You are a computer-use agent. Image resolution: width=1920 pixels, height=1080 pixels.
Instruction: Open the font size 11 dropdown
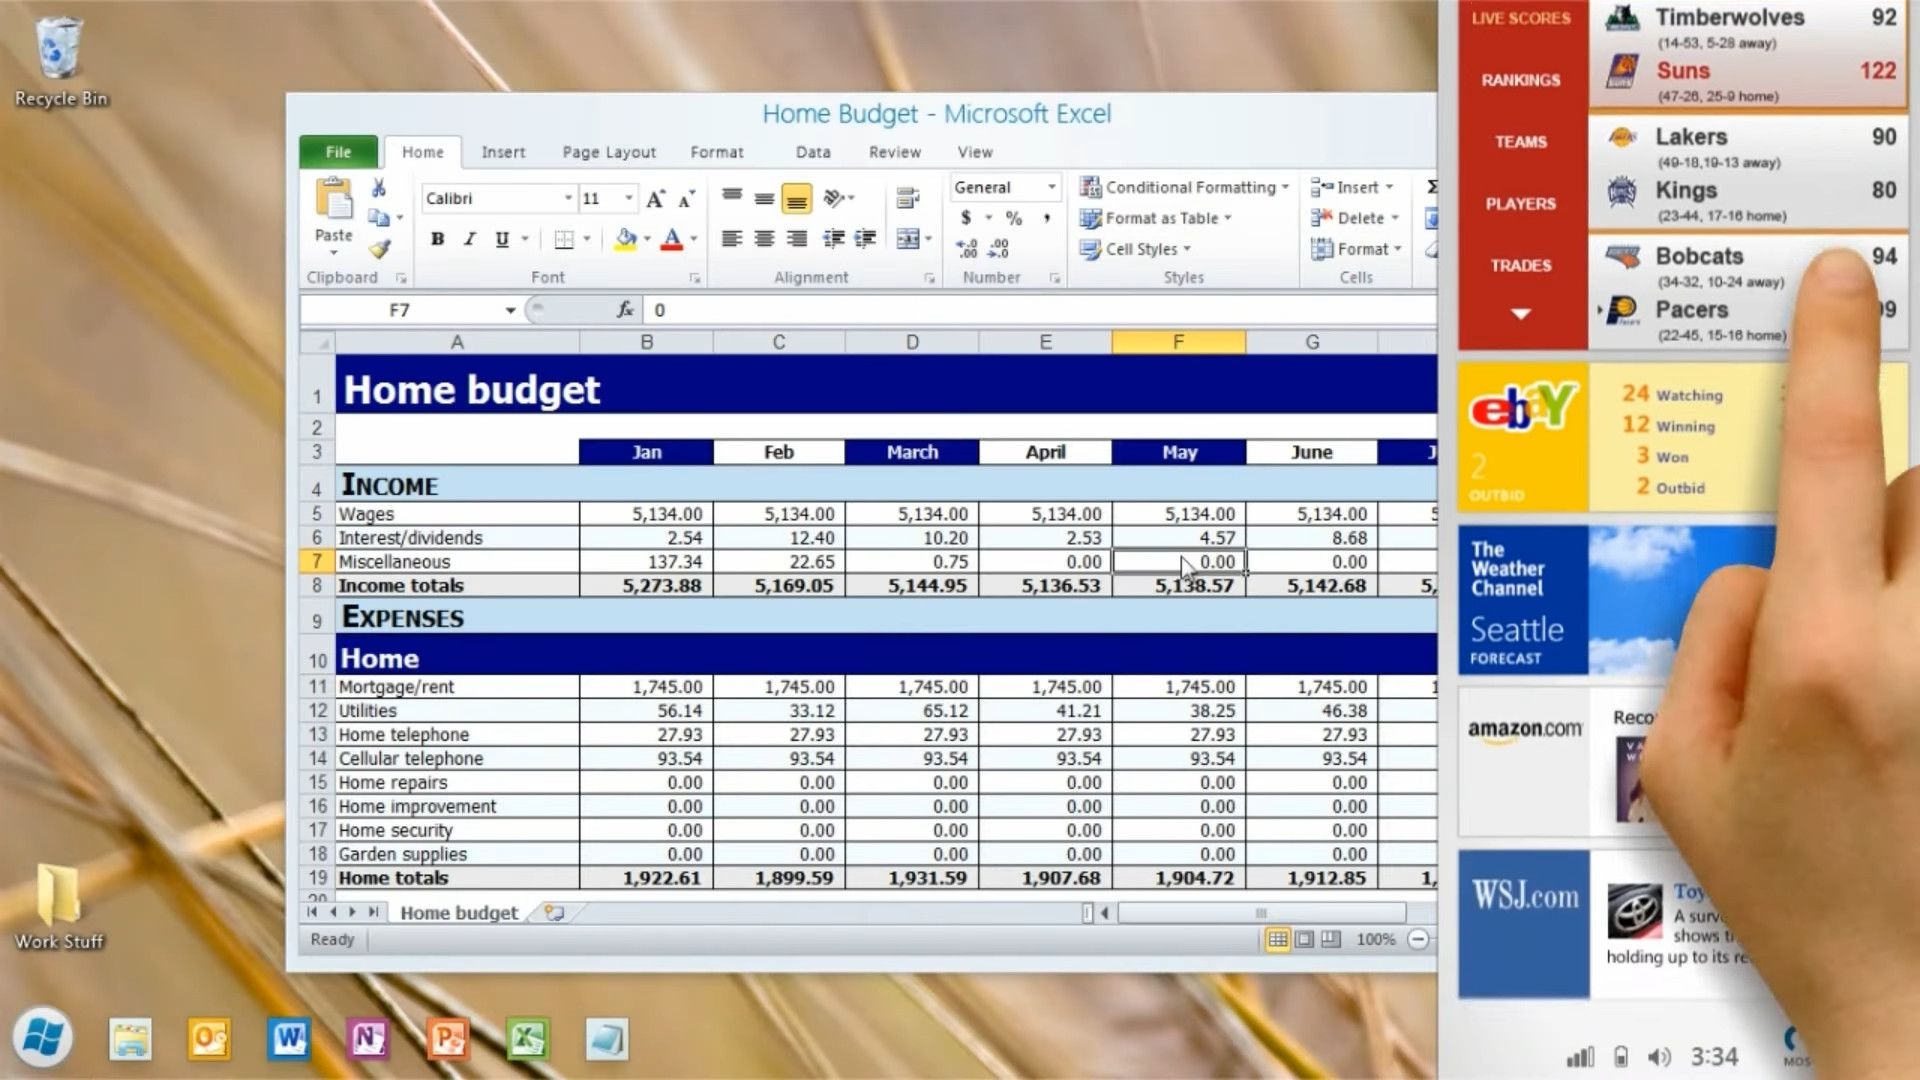tap(629, 198)
